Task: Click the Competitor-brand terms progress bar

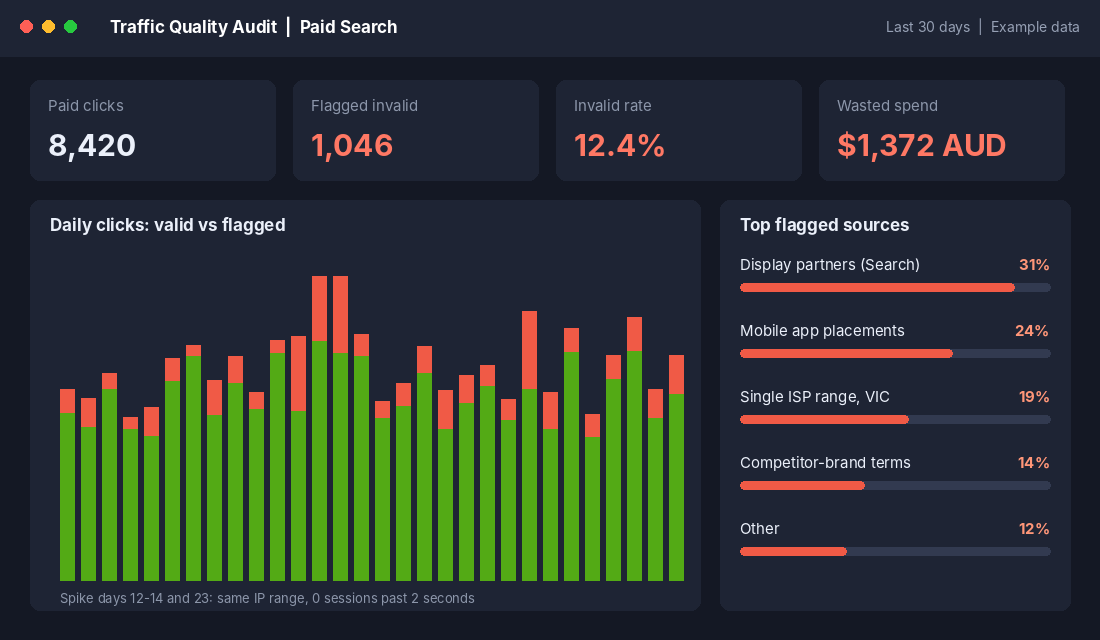Action: pyautogui.click(x=895, y=486)
